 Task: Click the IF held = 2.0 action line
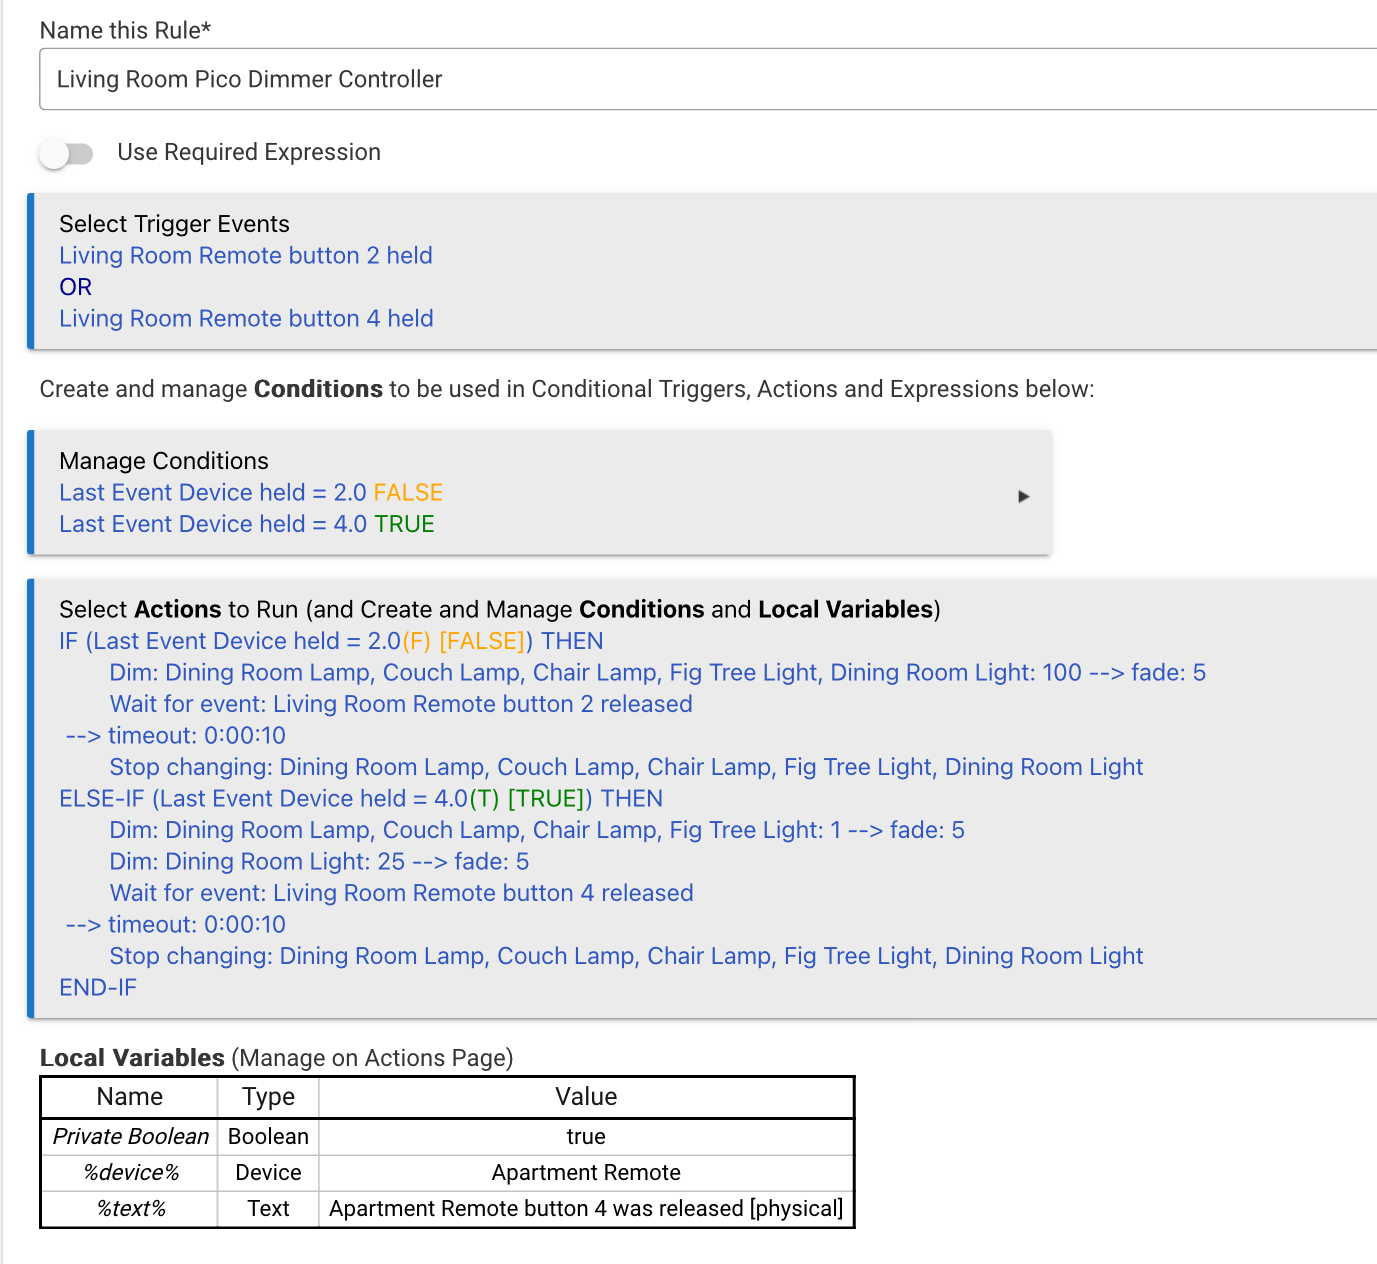(x=331, y=641)
